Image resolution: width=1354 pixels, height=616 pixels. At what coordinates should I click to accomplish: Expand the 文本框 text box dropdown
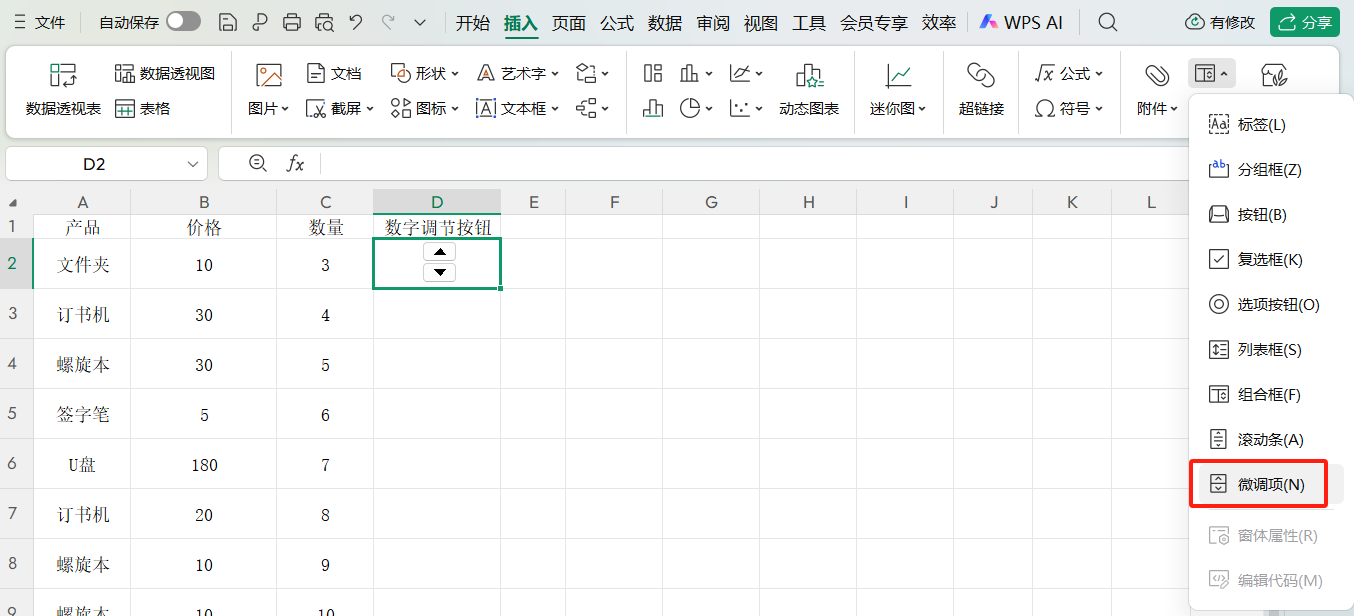click(x=554, y=108)
